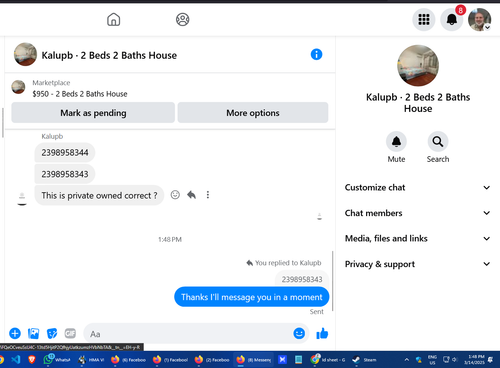
Task: Open more actions for private owned message
Action: 208,195
